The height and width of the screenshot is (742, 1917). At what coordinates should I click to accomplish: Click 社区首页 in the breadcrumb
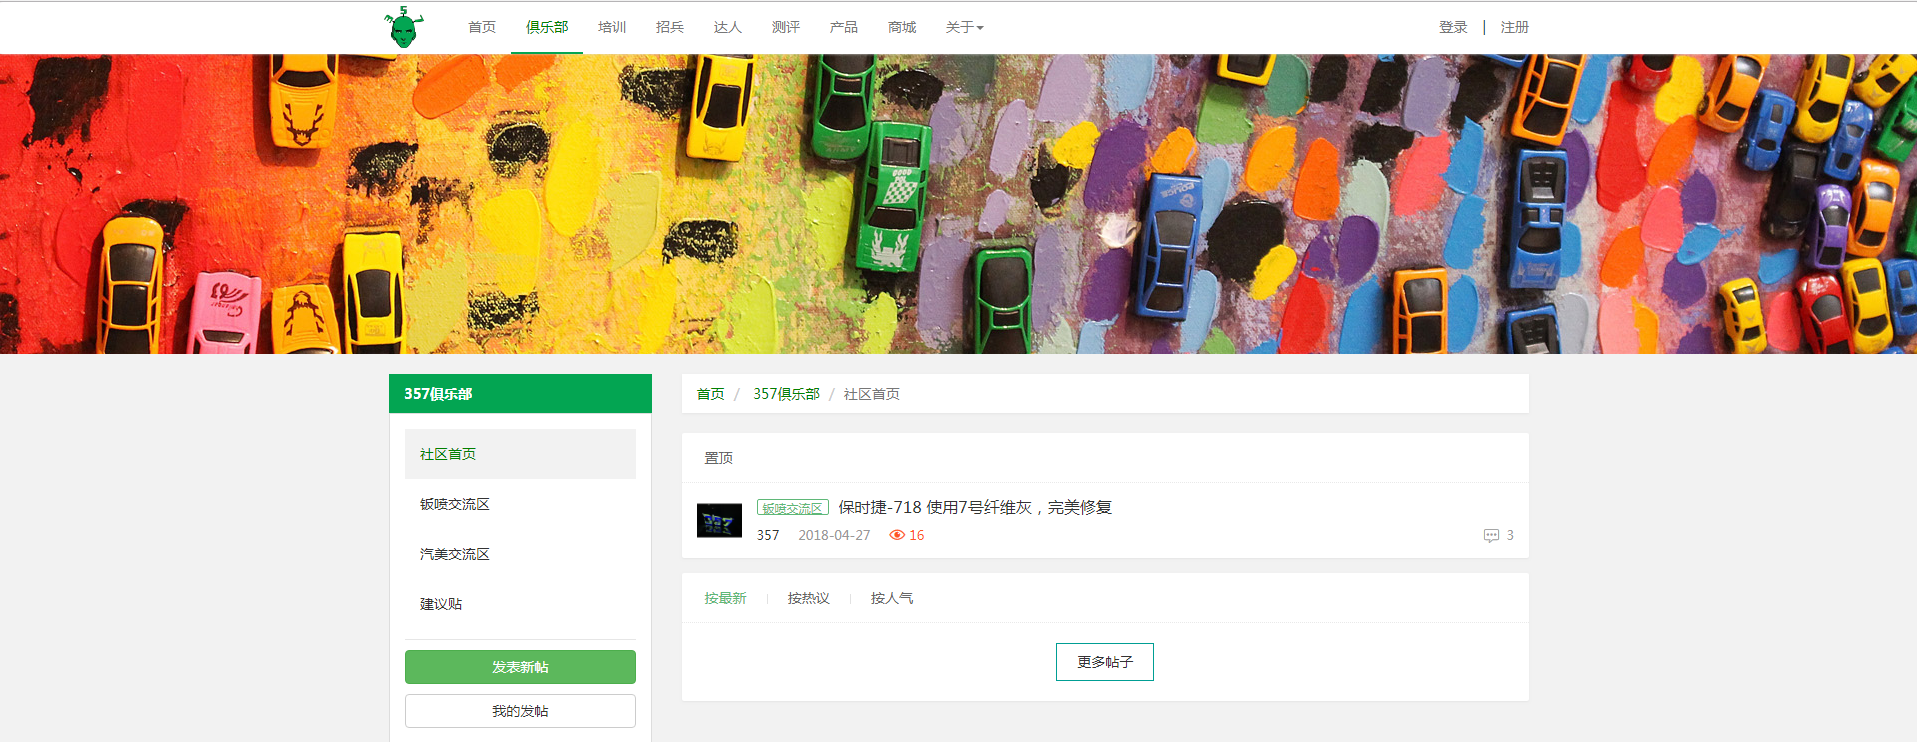[872, 394]
